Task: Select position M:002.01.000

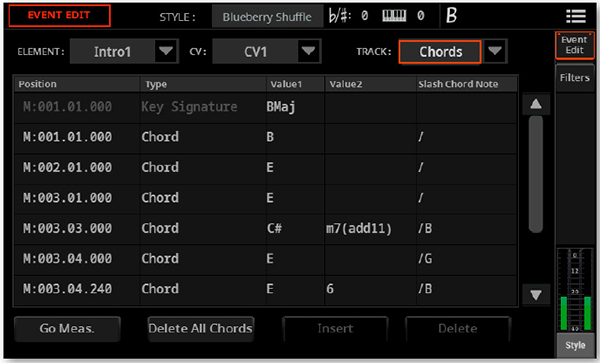Action: click(x=67, y=168)
